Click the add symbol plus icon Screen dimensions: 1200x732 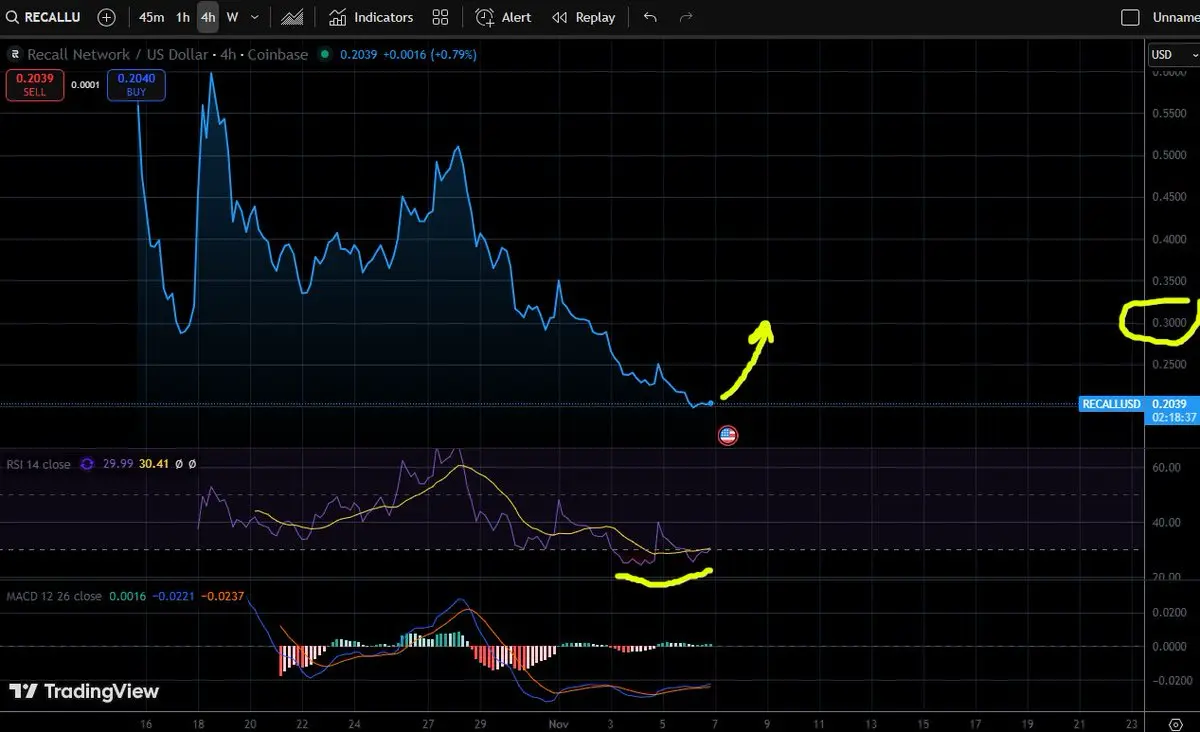pos(107,17)
